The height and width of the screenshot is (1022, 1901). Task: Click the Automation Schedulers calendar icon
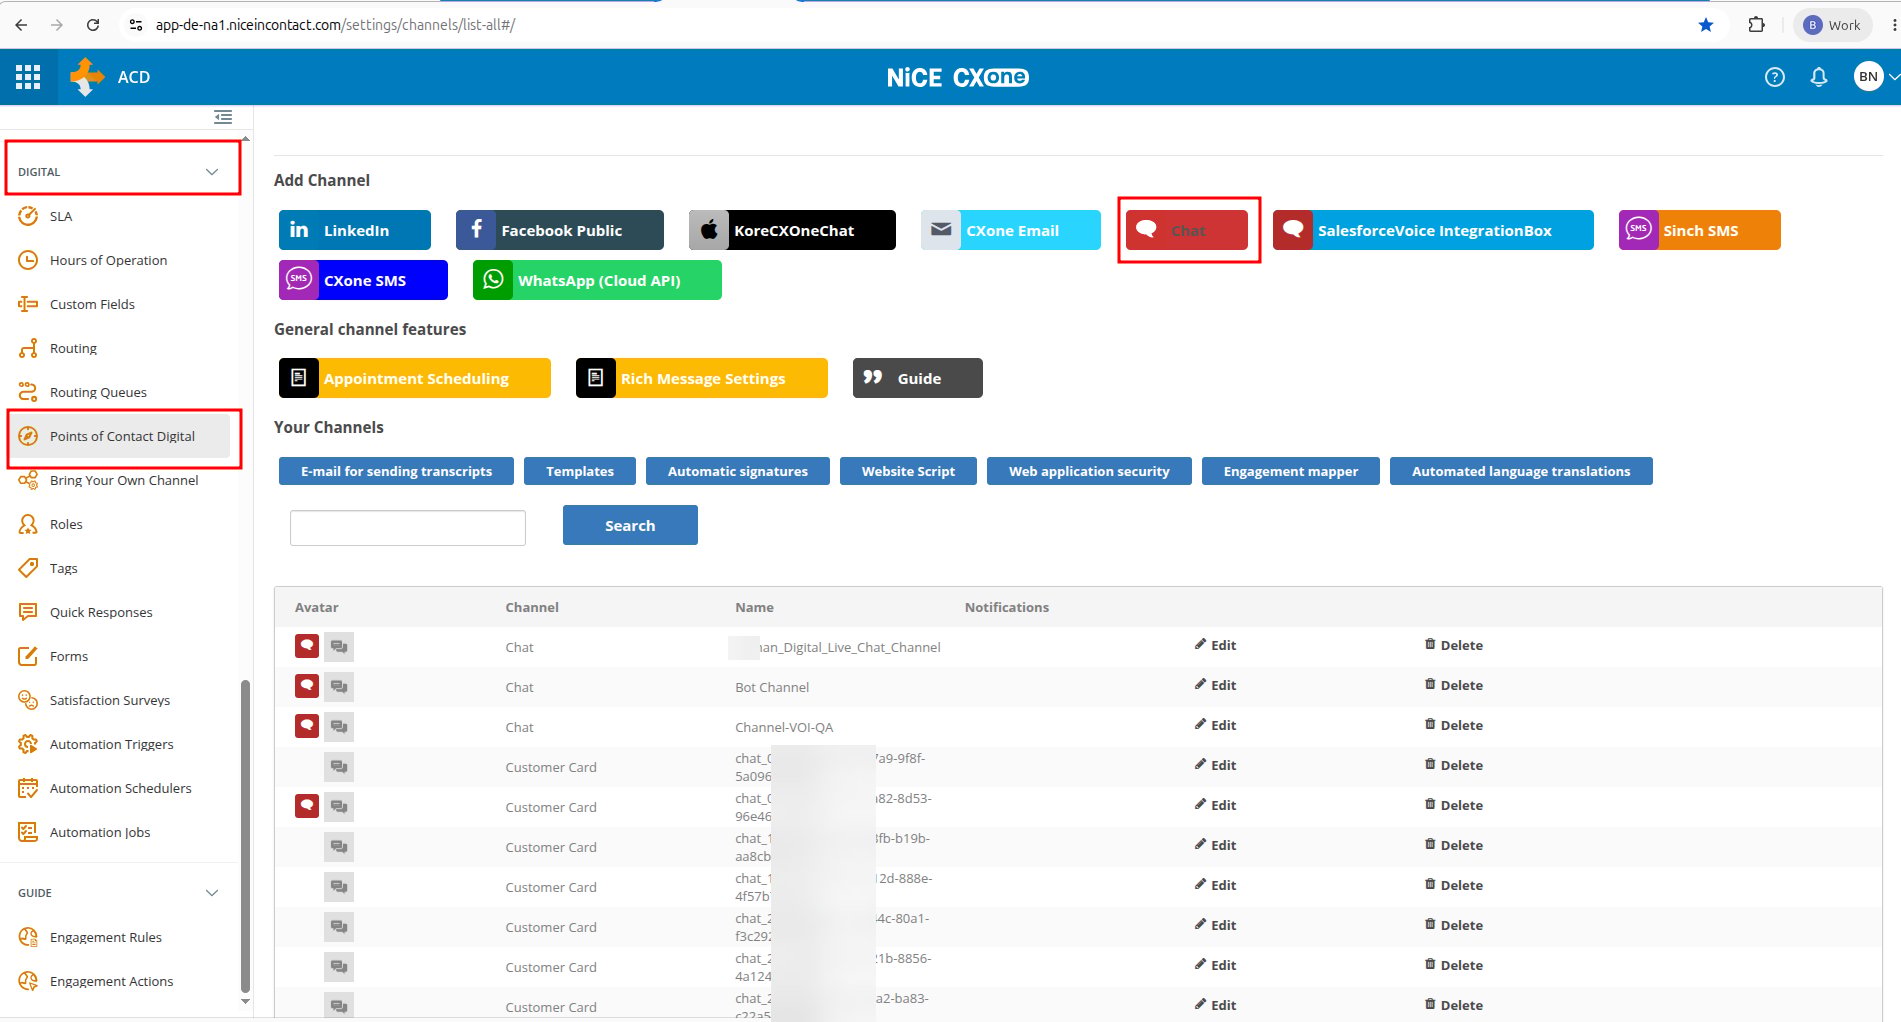28,788
